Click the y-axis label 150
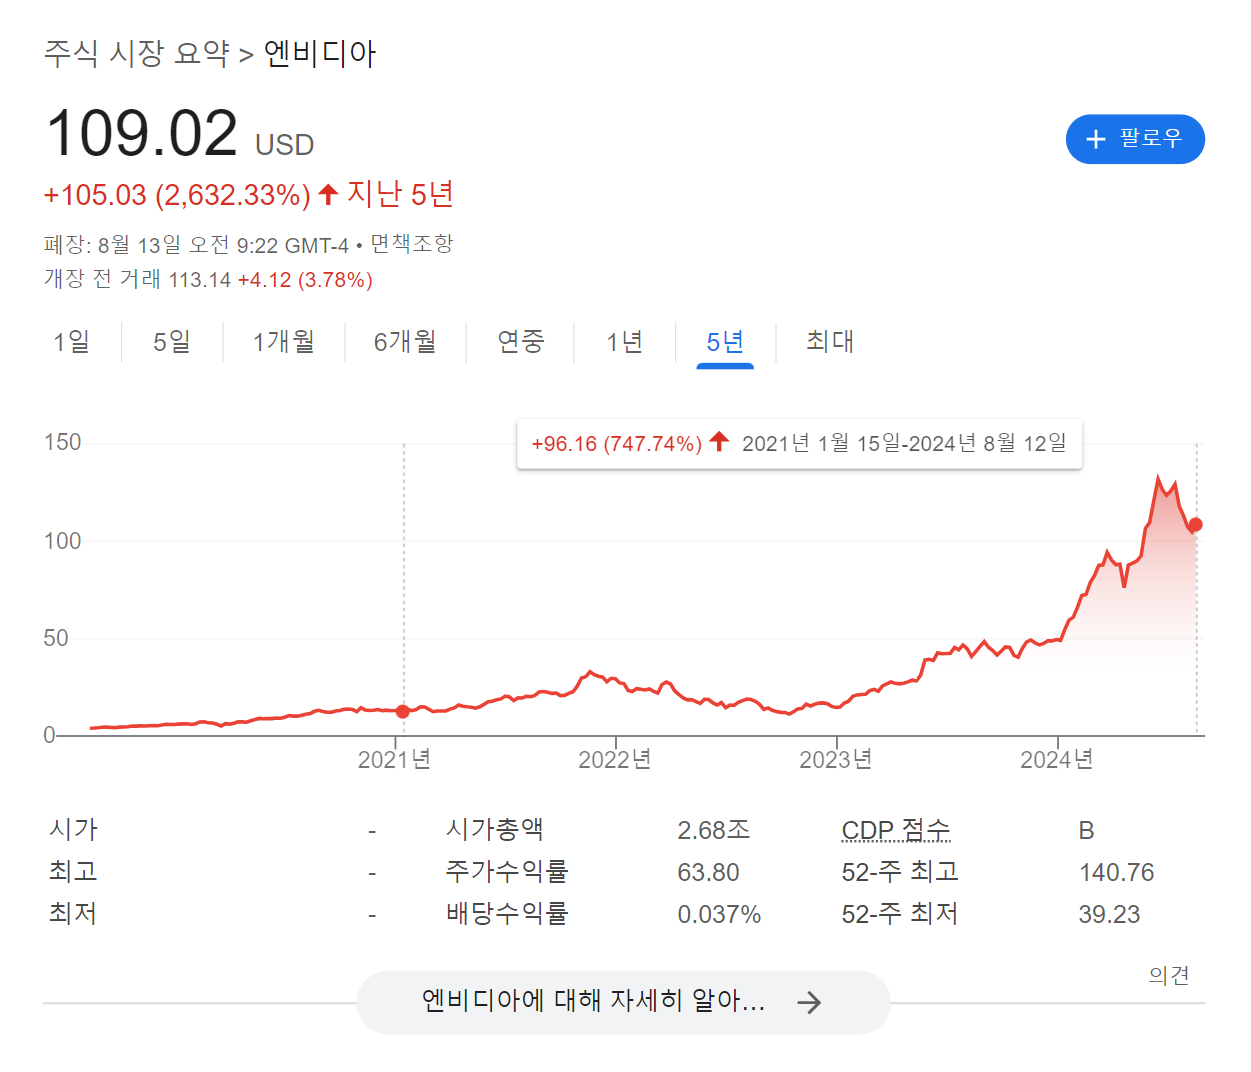The height and width of the screenshot is (1072, 1251). tap(62, 442)
